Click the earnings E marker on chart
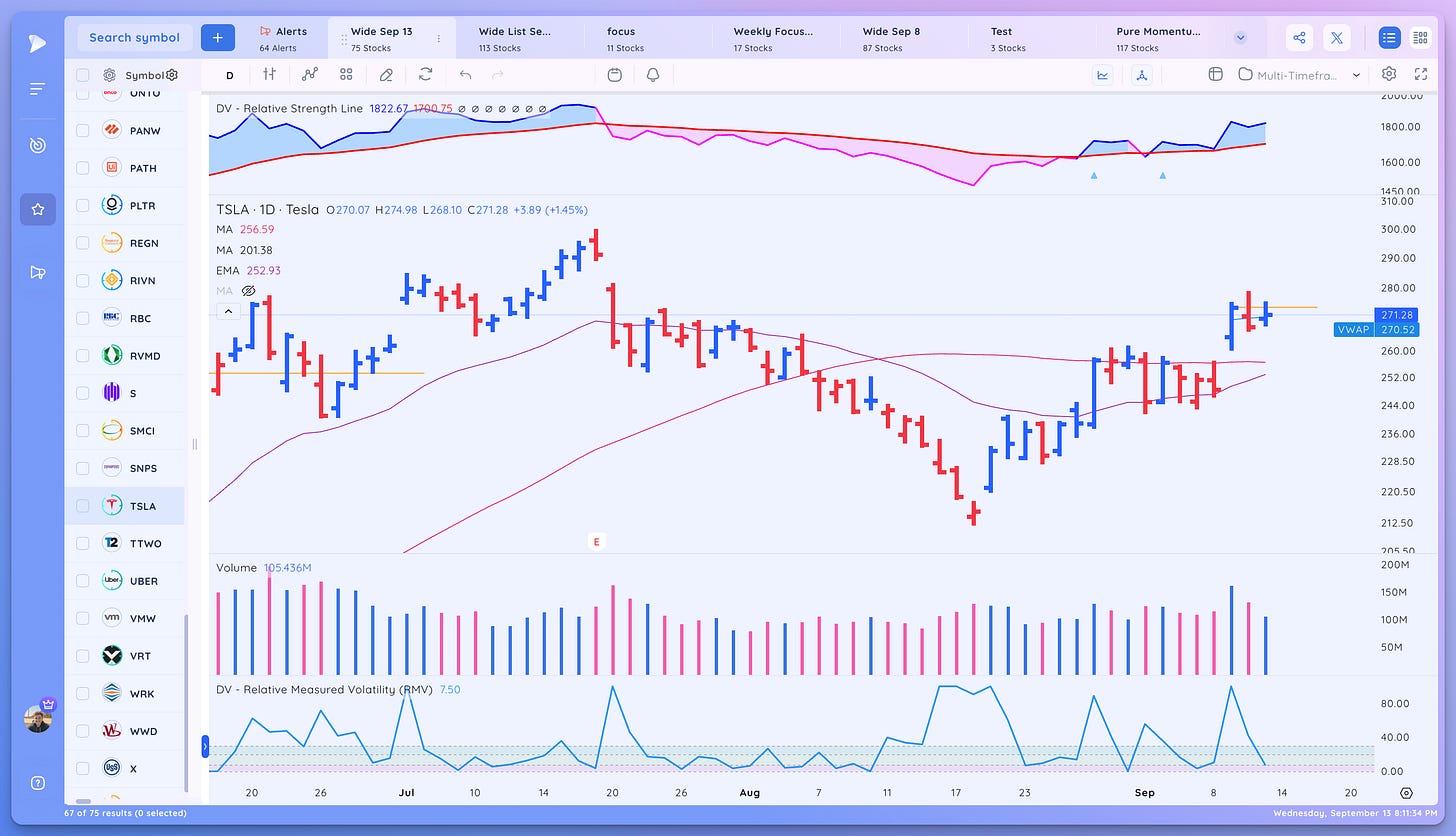 [597, 542]
